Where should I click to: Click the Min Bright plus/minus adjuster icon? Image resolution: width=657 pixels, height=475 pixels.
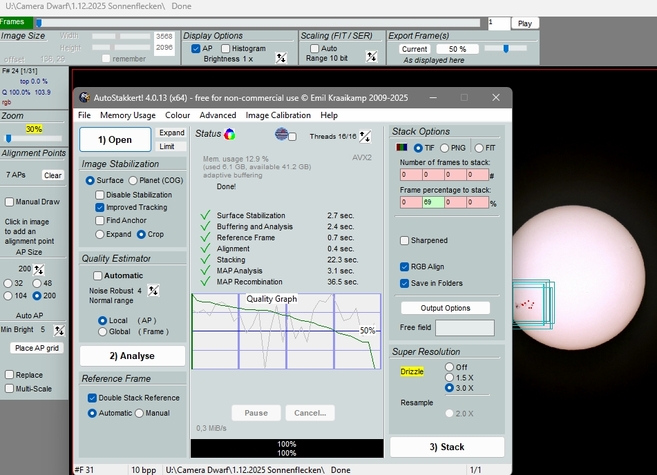(x=59, y=329)
